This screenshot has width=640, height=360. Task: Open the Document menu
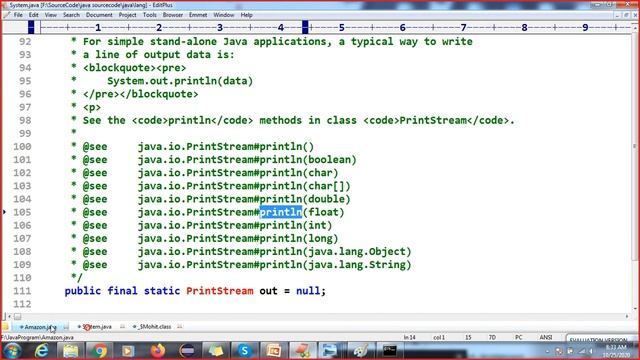pyautogui.click(x=99, y=15)
